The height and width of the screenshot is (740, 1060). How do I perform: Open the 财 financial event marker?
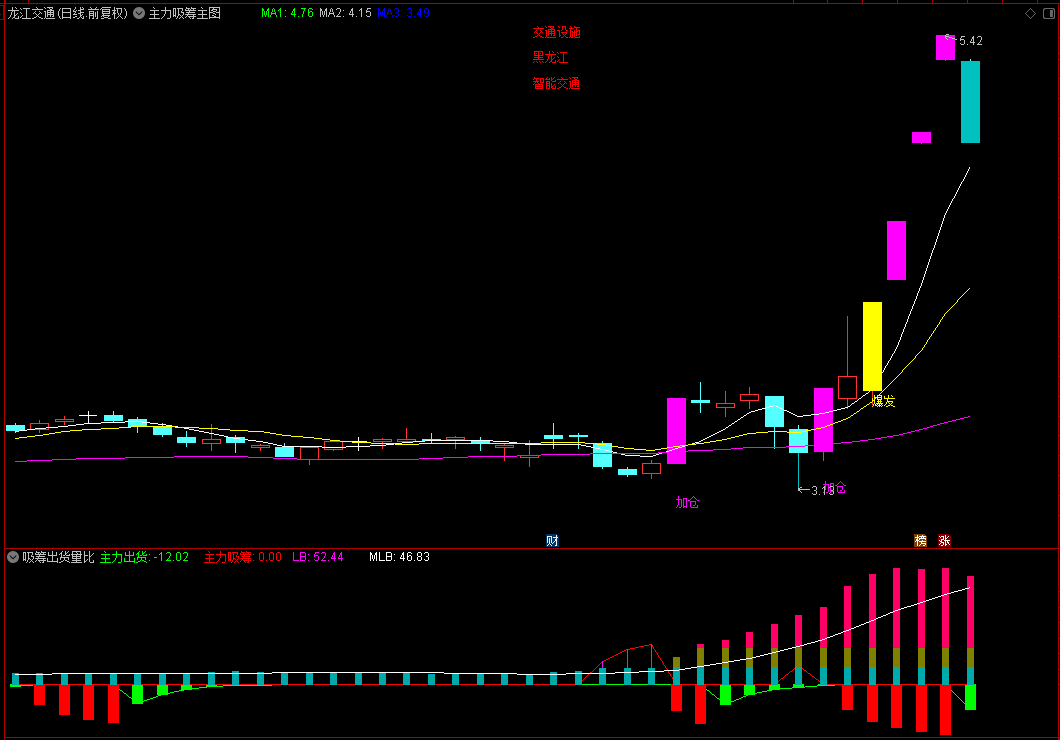tap(552, 541)
